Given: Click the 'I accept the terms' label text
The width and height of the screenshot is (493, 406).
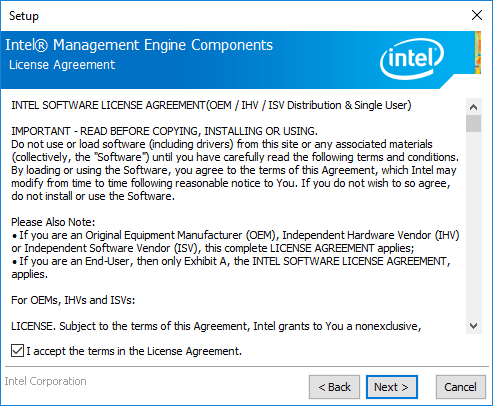Looking at the screenshot, I should click(134, 351).
